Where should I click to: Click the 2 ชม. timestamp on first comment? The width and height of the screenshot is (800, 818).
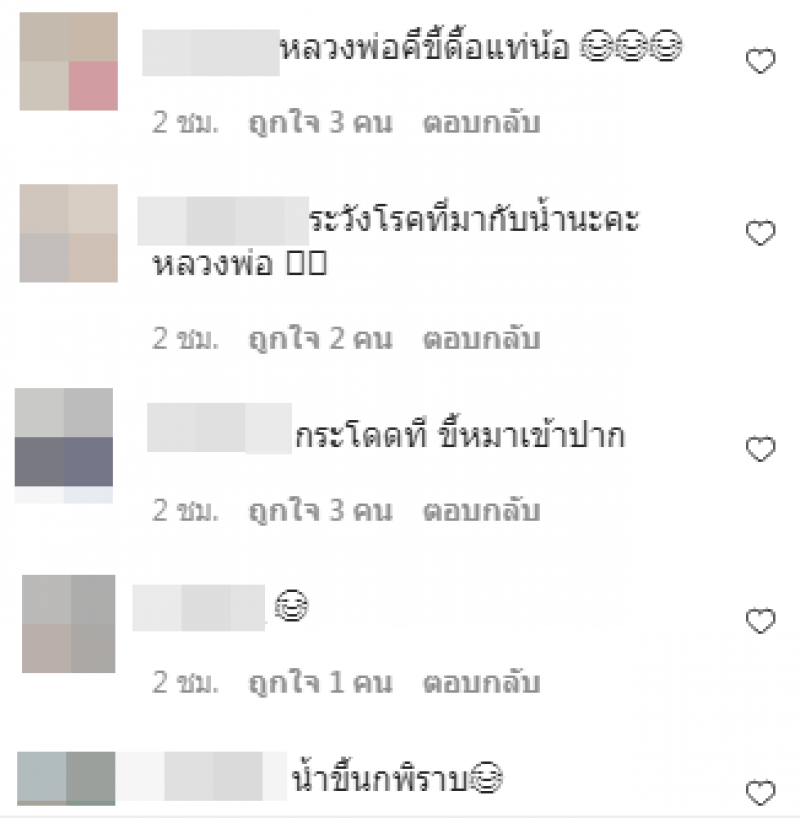pyautogui.click(x=185, y=123)
